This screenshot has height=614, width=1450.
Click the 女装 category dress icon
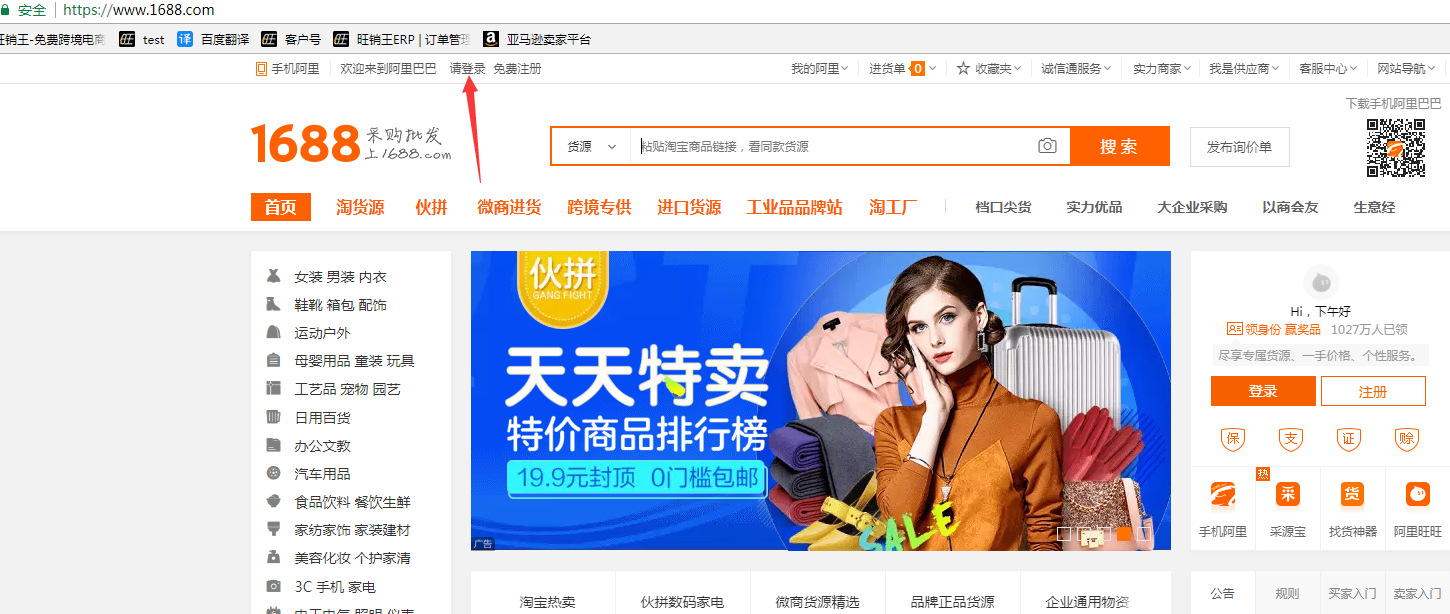coord(273,276)
